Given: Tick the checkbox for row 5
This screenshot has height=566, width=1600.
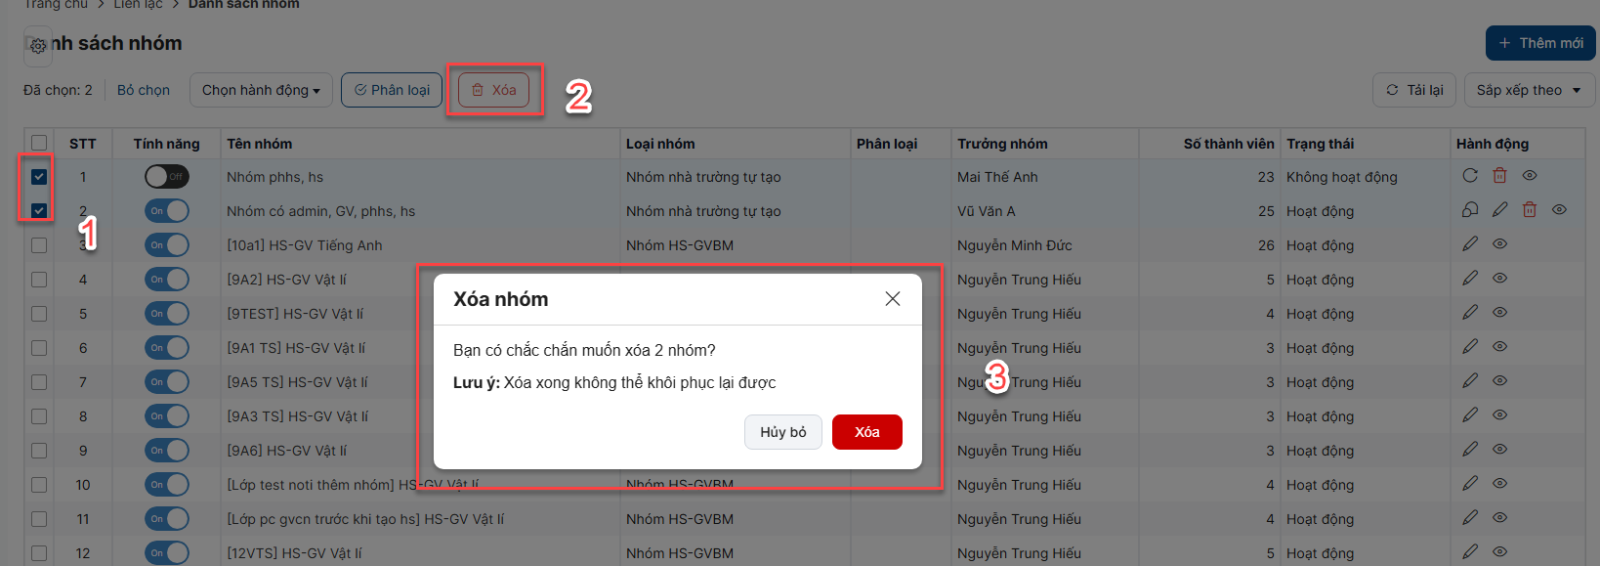Looking at the screenshot, I should (x=39, y=314).
